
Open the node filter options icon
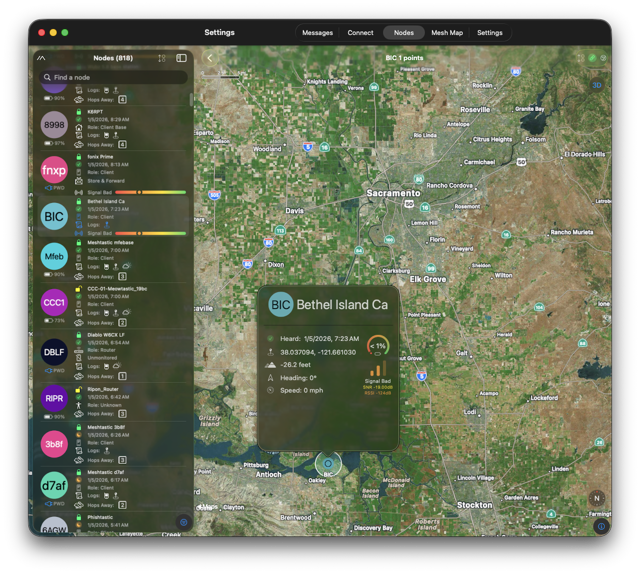click(162, 58)
